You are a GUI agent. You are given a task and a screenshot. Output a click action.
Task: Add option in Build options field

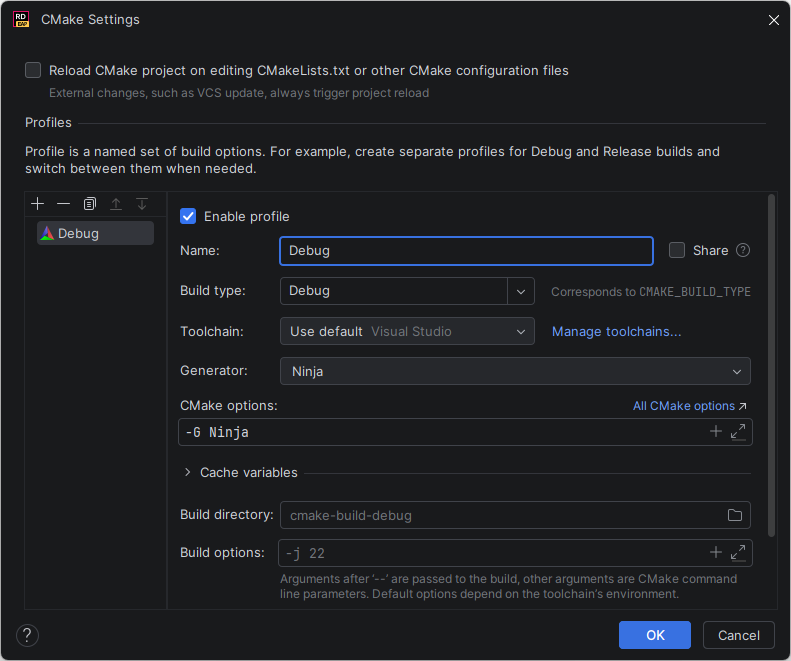[716, 553]
